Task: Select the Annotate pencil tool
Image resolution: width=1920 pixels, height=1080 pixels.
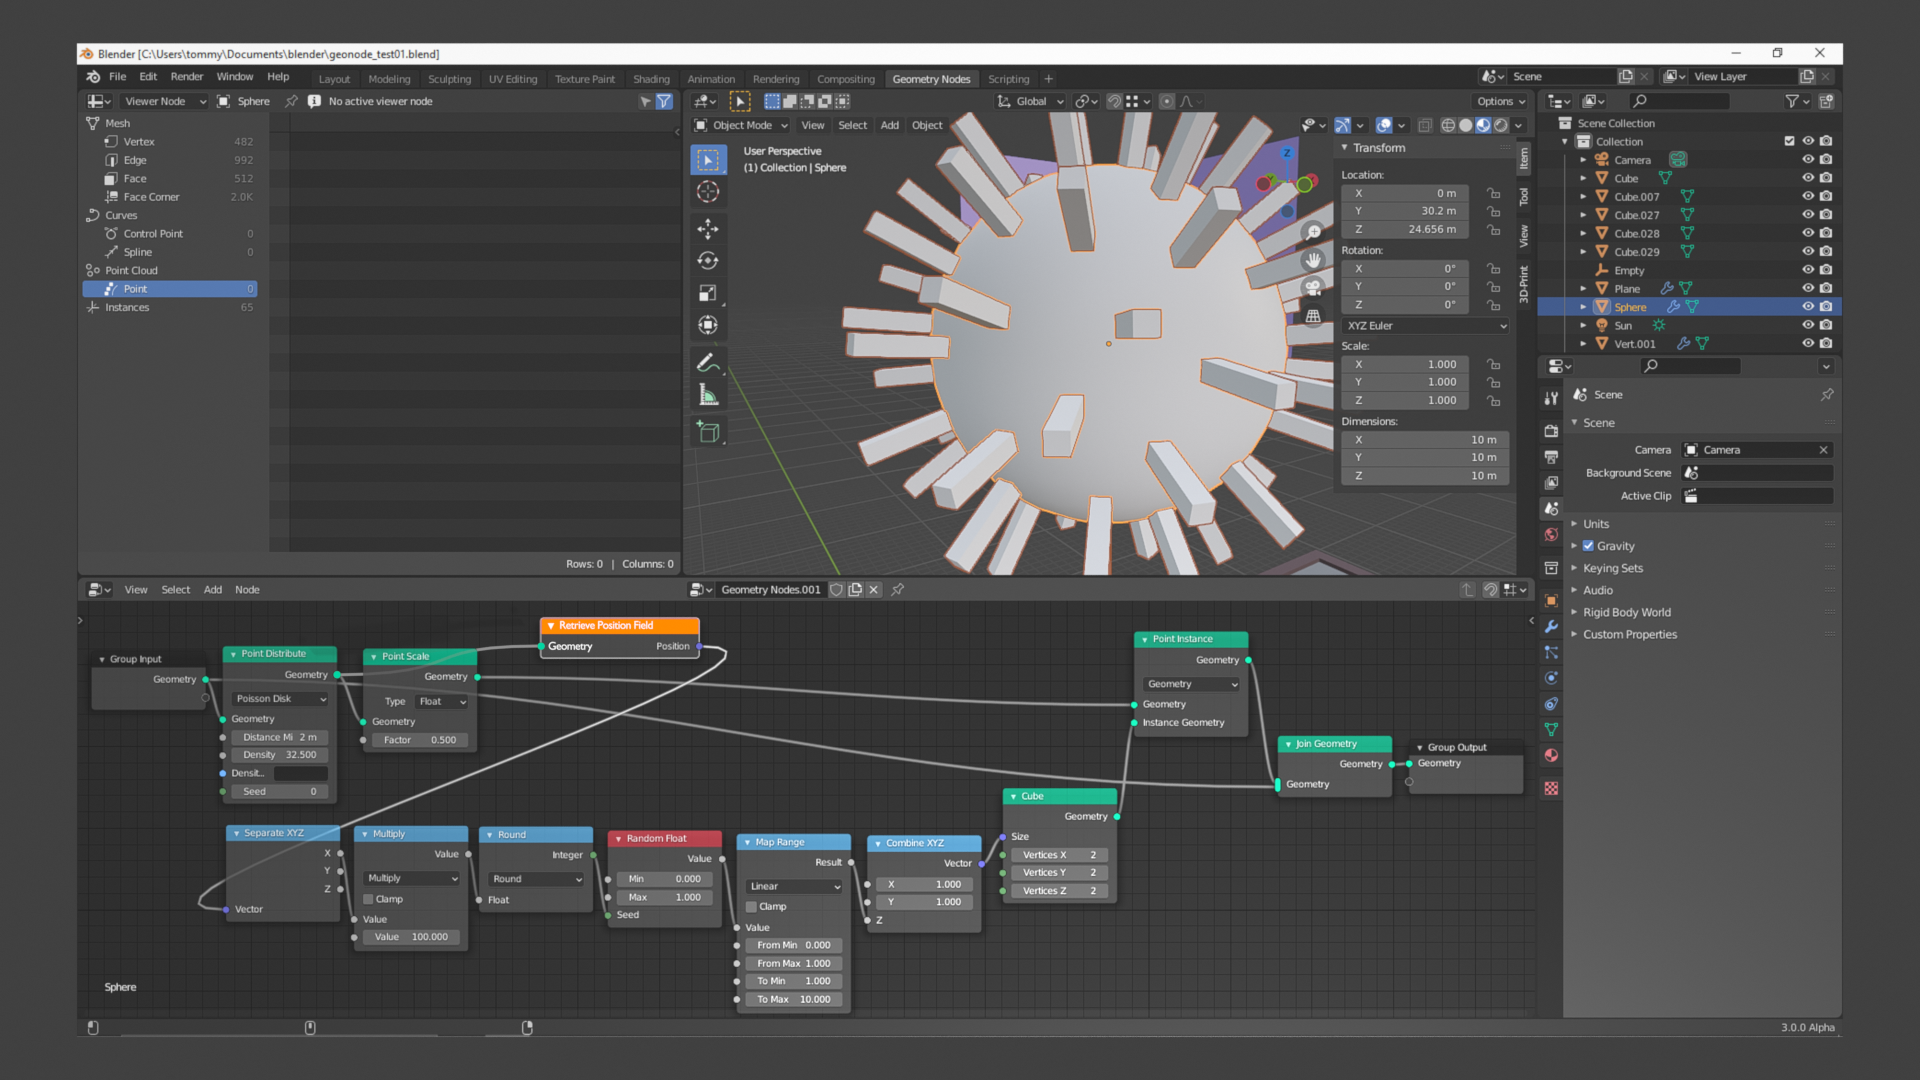Action: (708, 363)
